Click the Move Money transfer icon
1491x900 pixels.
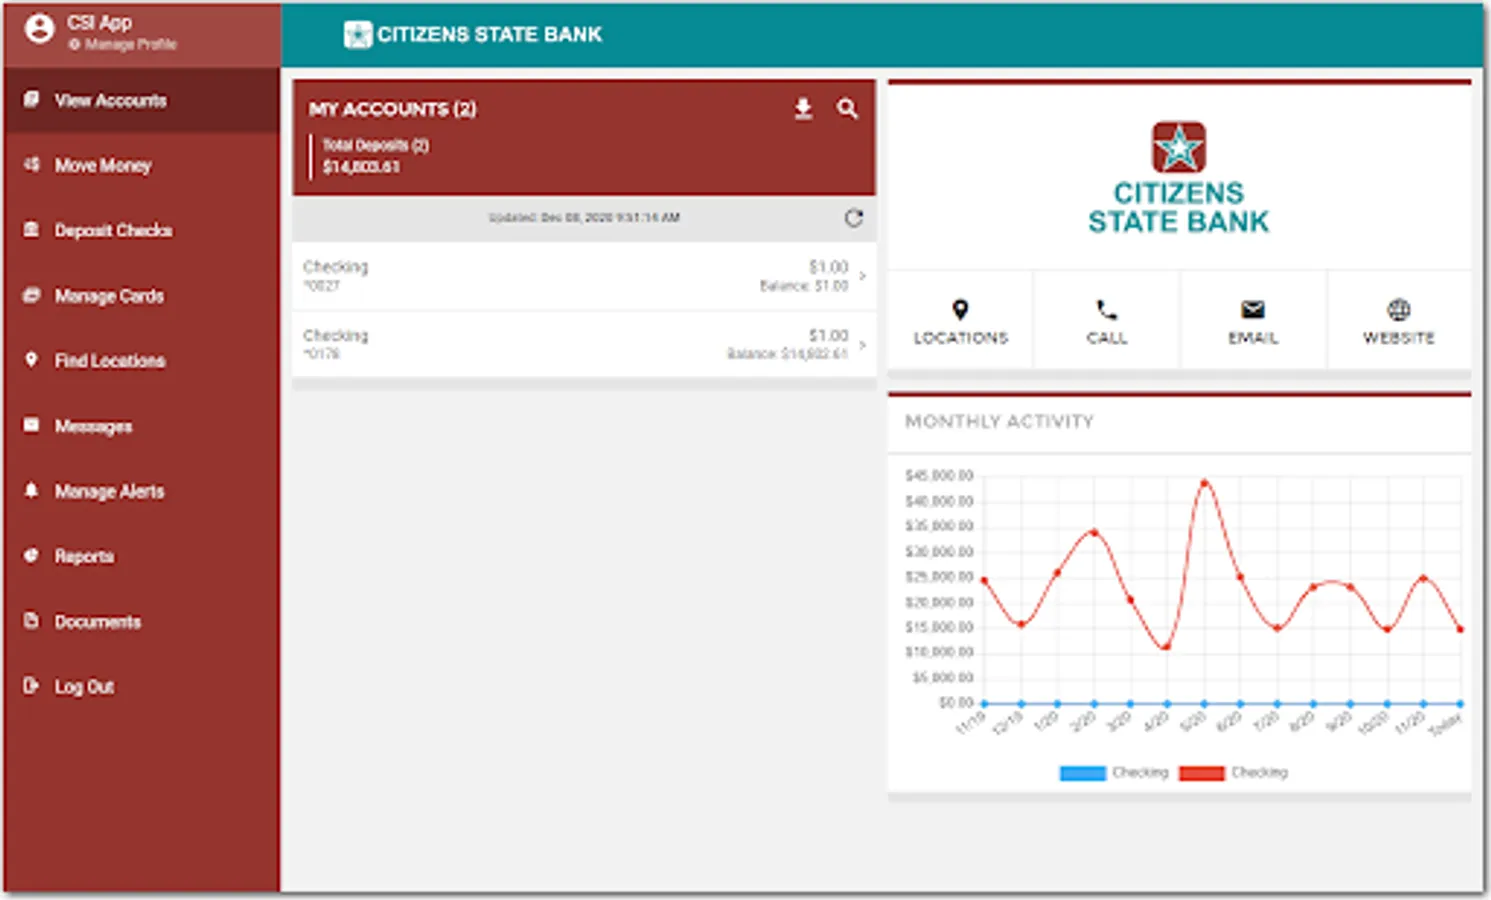tap(32, 165)
